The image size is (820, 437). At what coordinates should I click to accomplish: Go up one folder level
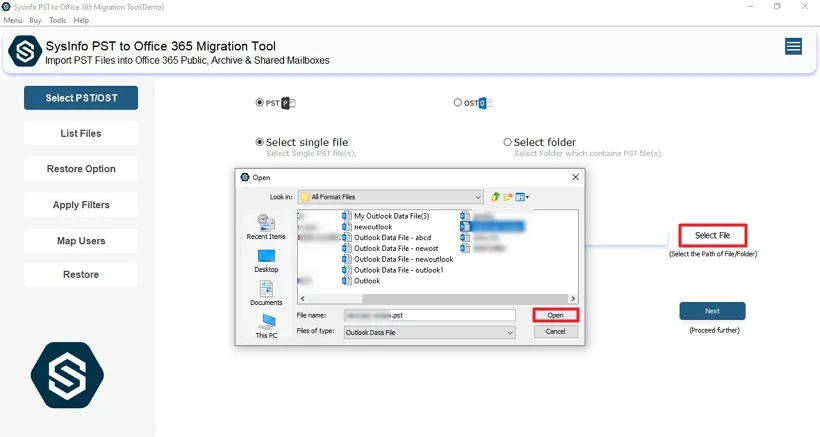pos(495,197)
